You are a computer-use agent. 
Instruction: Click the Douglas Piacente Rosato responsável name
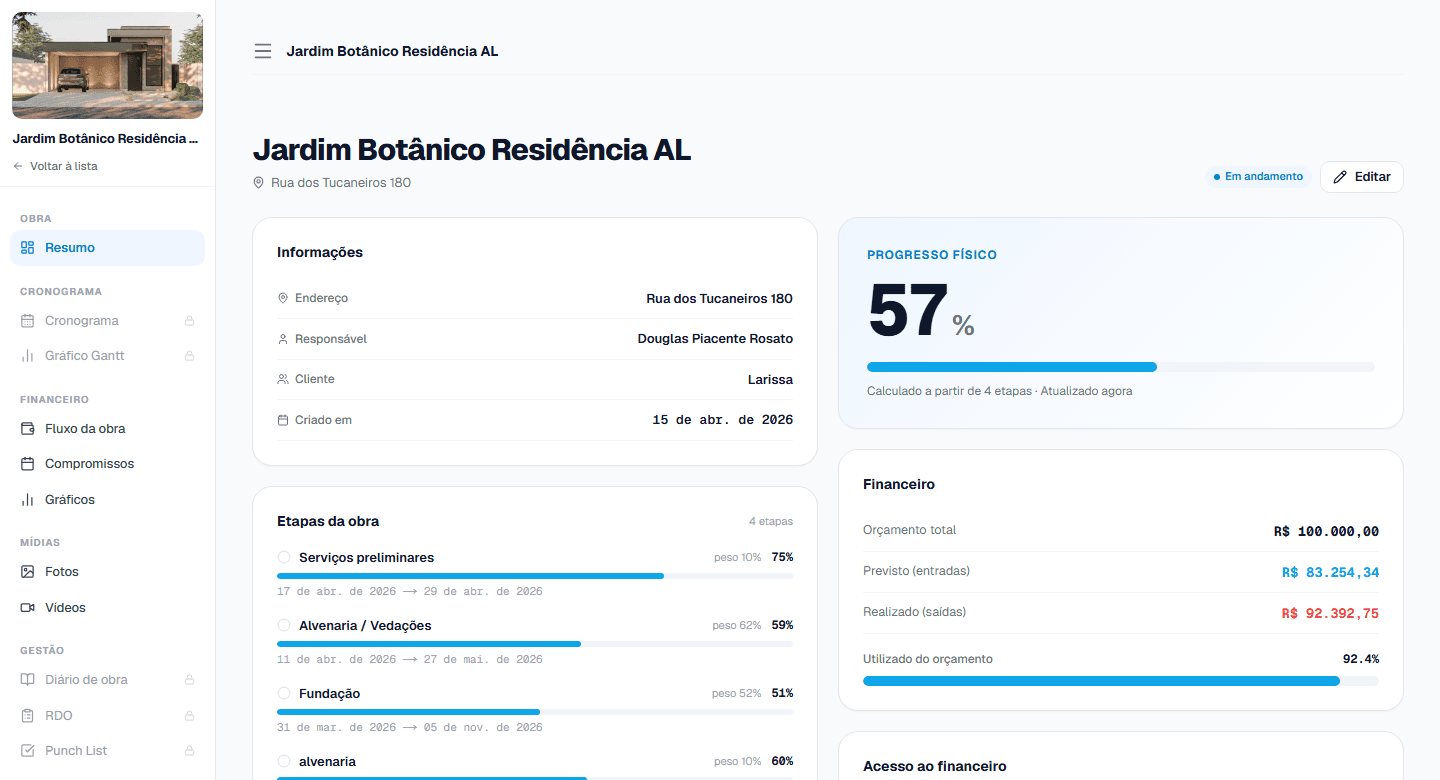(715, 339)
